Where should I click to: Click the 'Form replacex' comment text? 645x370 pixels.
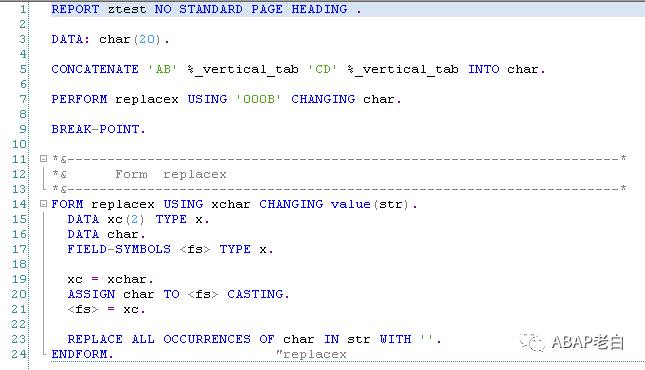pyautogui.click(x=171, y=174)
